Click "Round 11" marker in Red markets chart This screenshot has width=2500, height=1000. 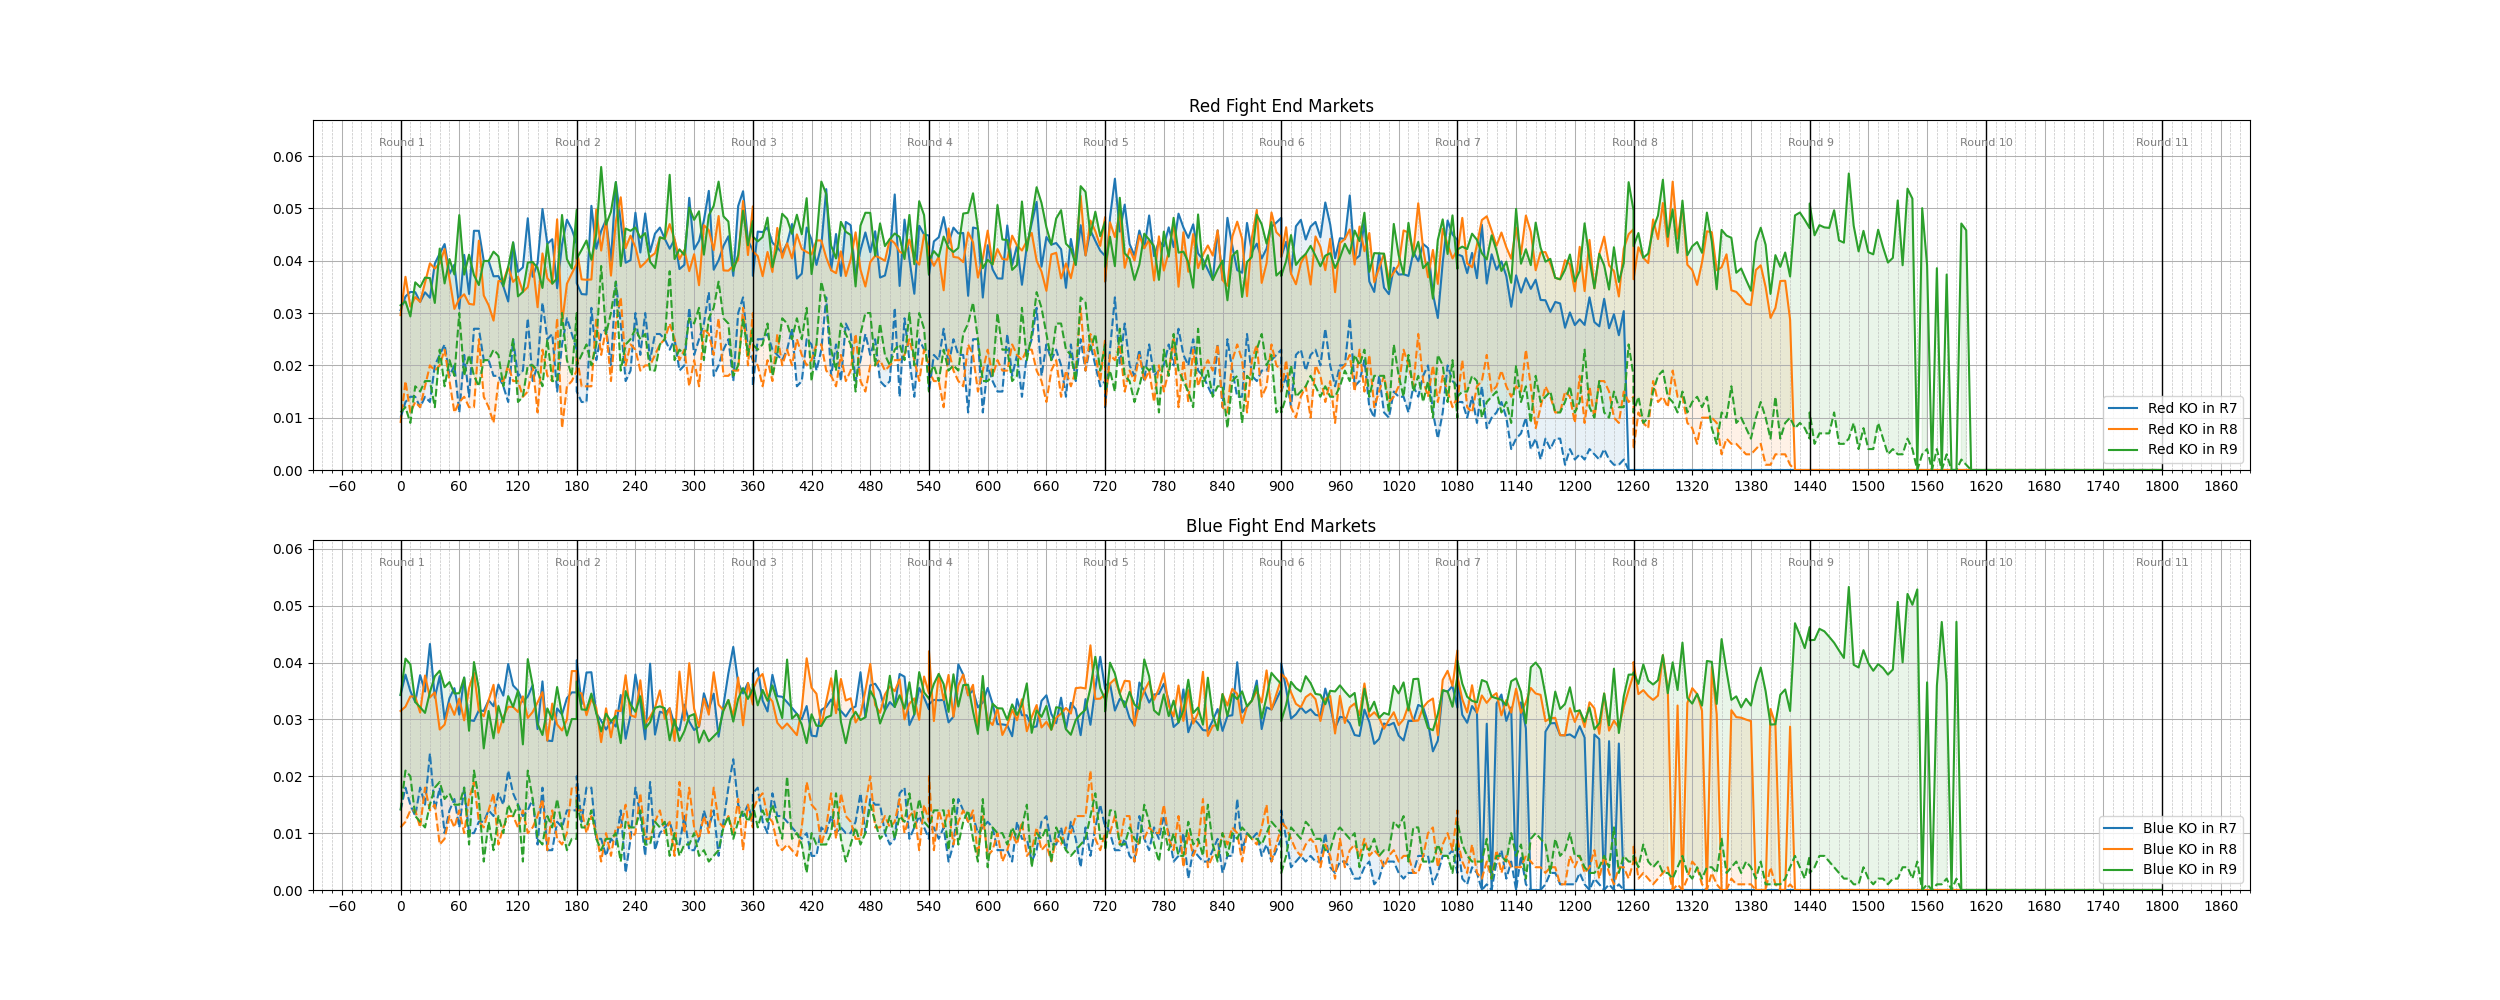[2162, 143]
